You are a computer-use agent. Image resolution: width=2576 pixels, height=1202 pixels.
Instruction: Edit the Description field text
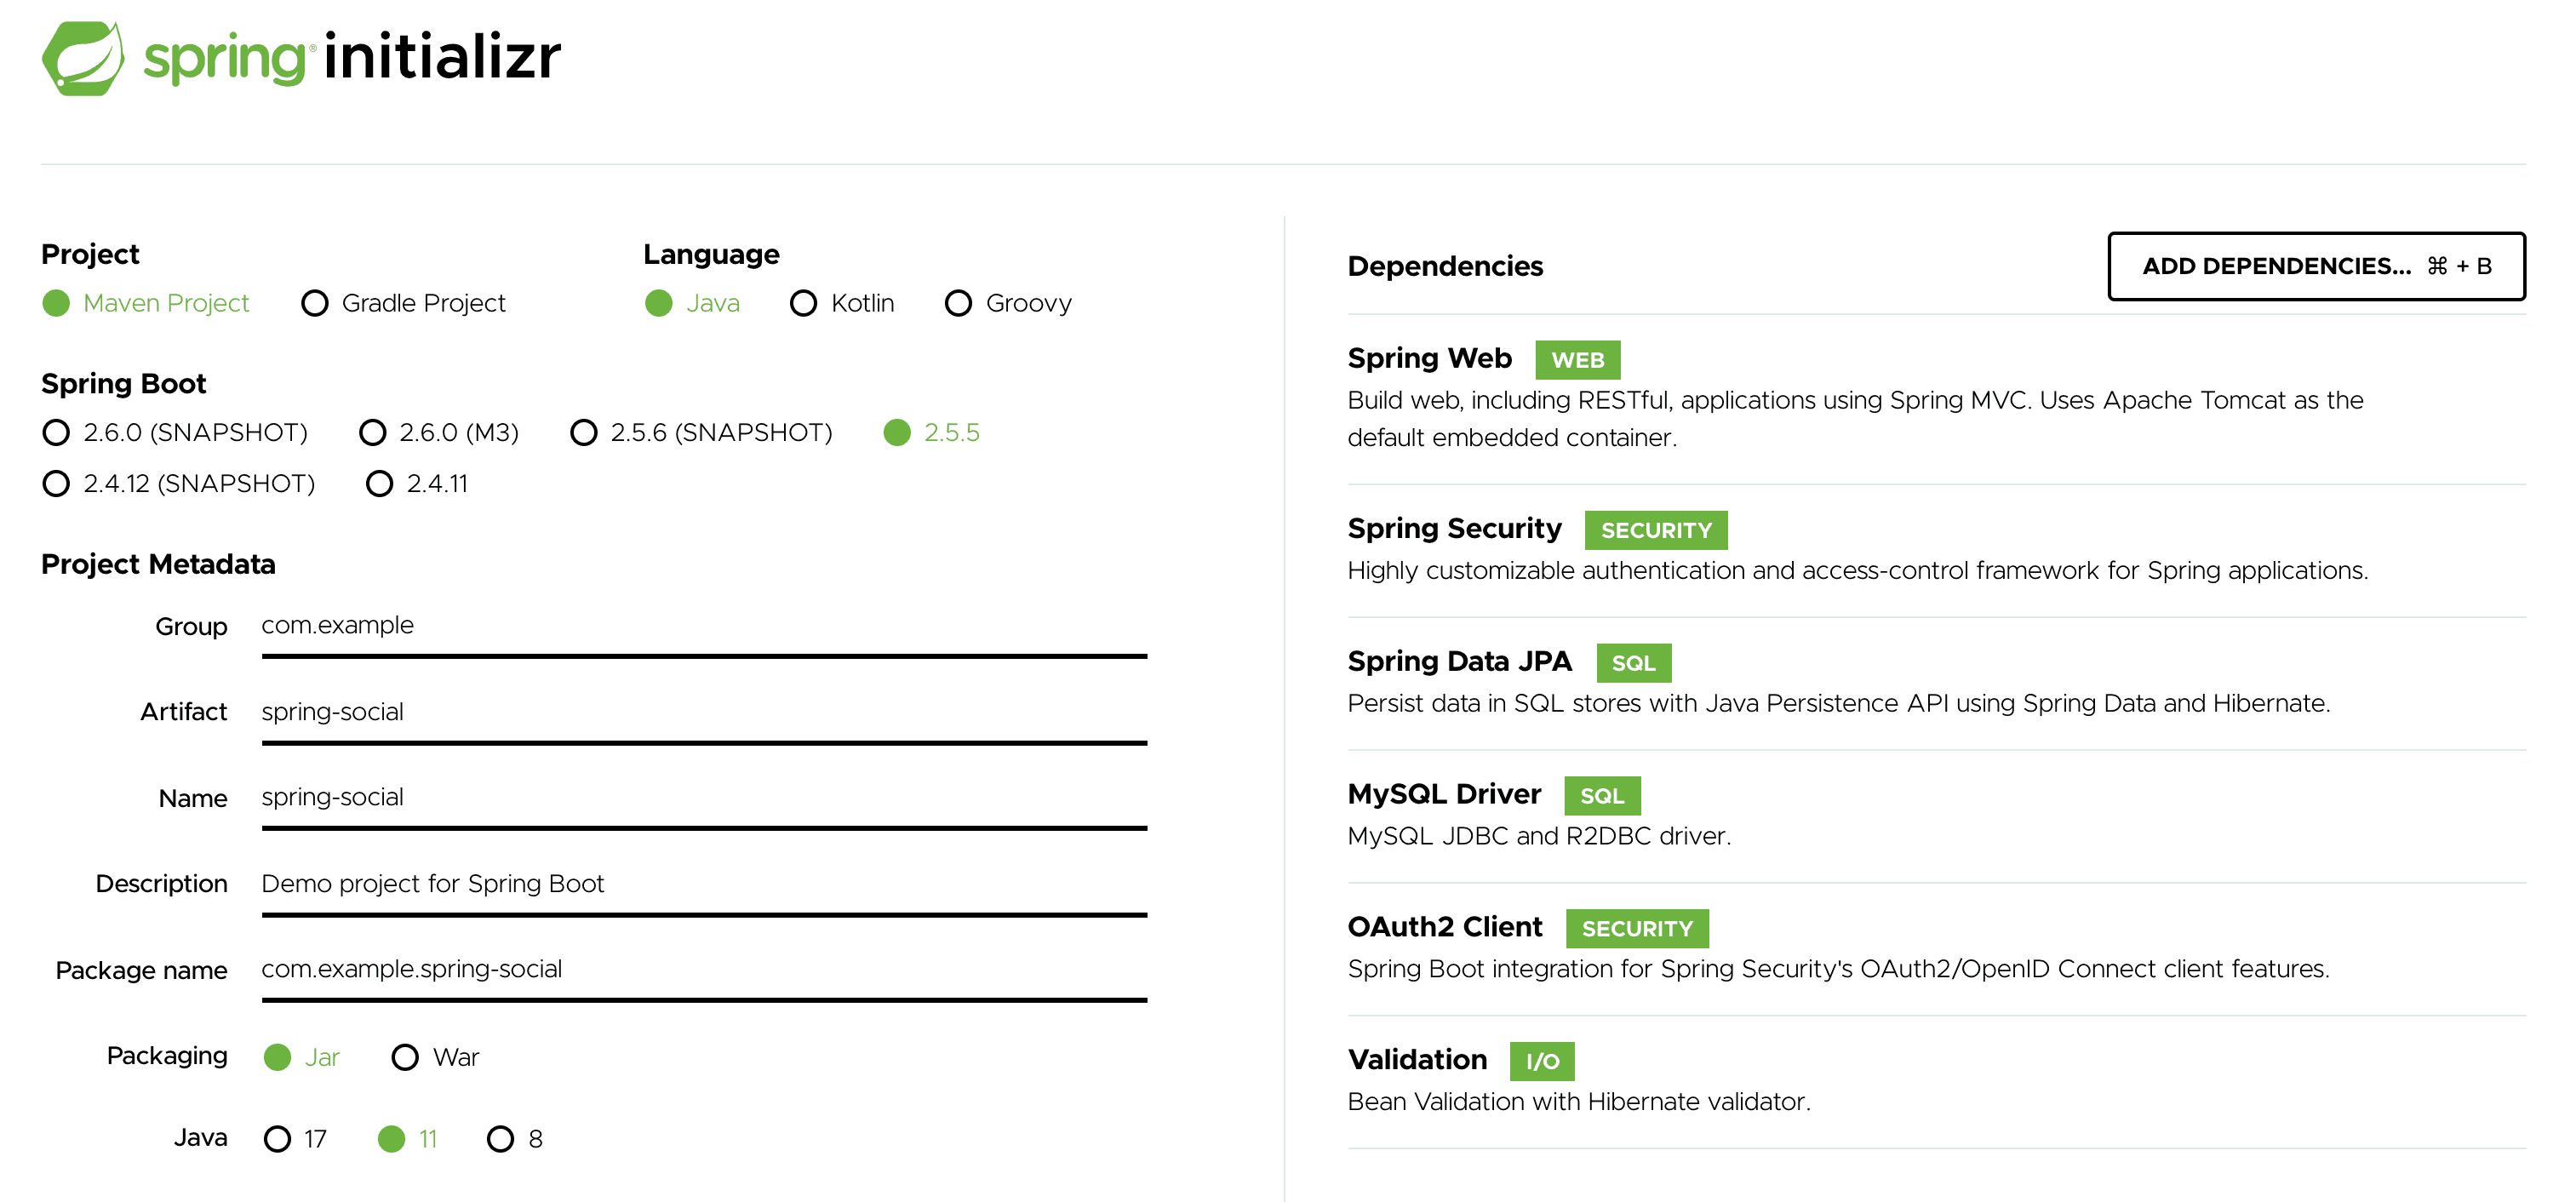coord(700,883)
